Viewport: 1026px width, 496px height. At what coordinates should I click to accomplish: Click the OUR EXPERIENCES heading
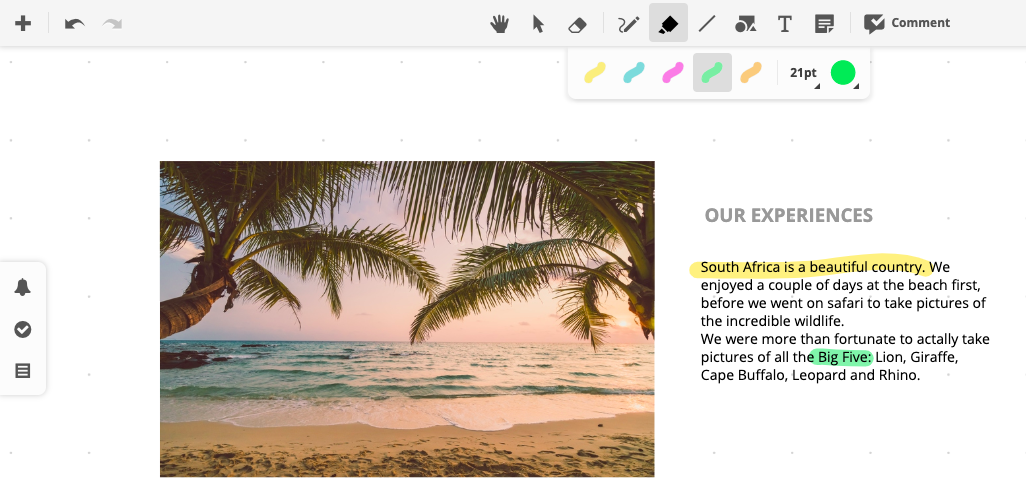[788, 215]
